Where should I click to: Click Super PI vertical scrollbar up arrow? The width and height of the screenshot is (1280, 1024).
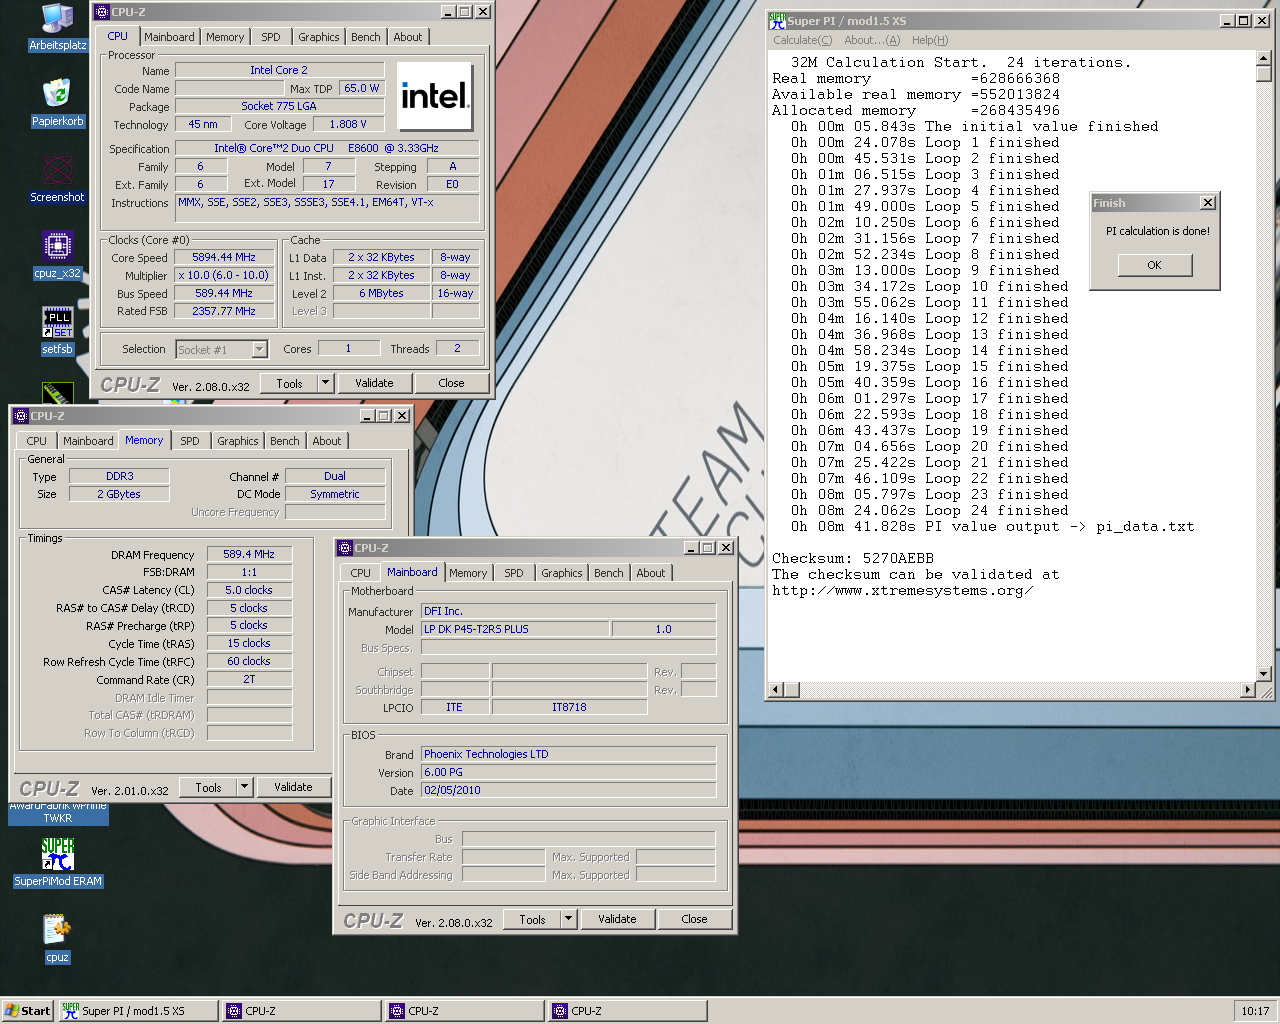1264,59
